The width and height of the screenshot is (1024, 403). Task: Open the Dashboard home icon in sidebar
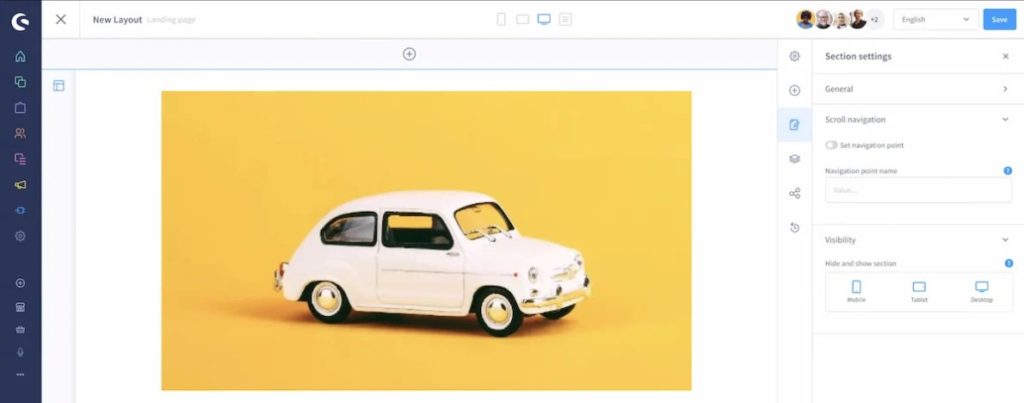20,56
